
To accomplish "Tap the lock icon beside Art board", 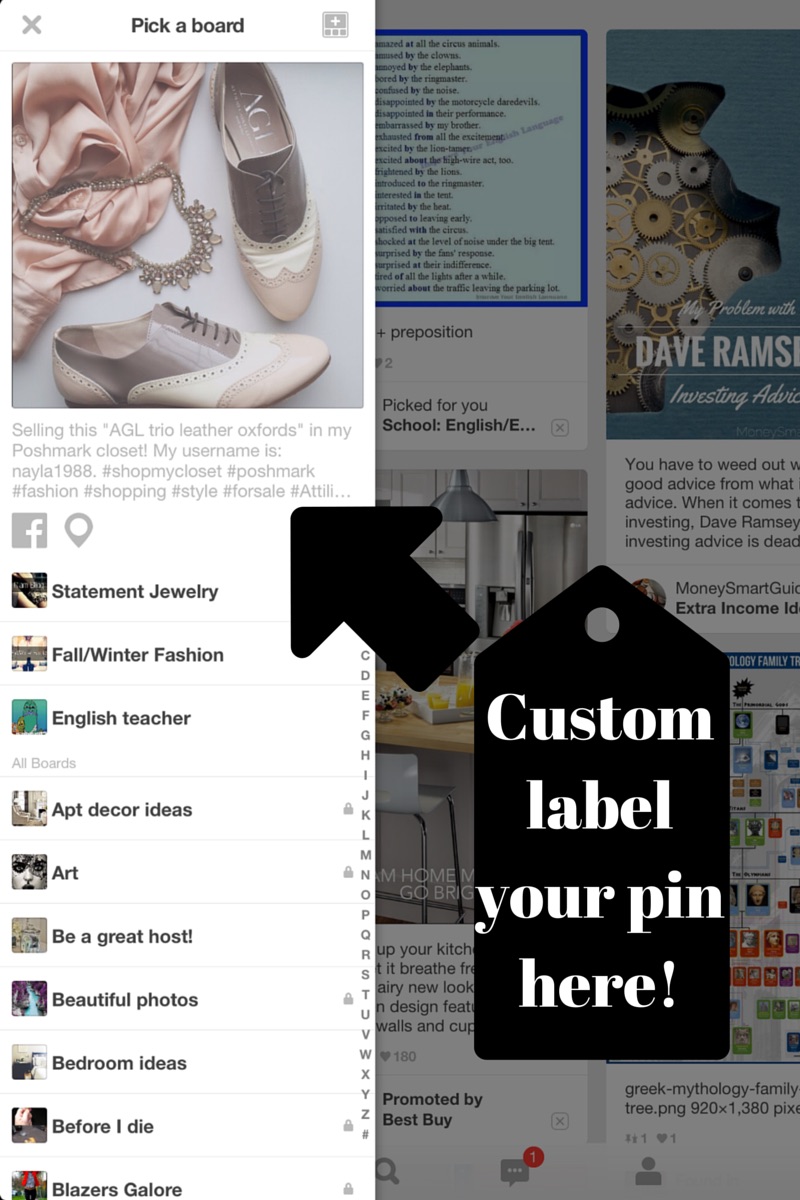I will coord(348,872).
